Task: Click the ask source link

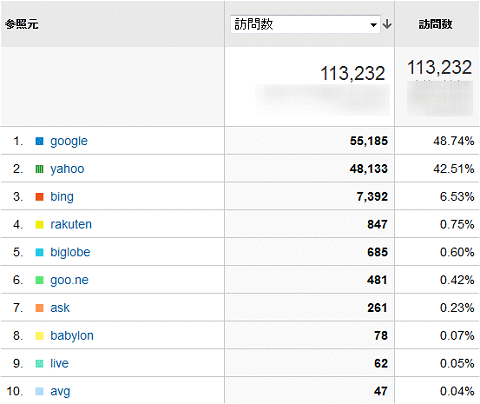Action: [60, 308]
